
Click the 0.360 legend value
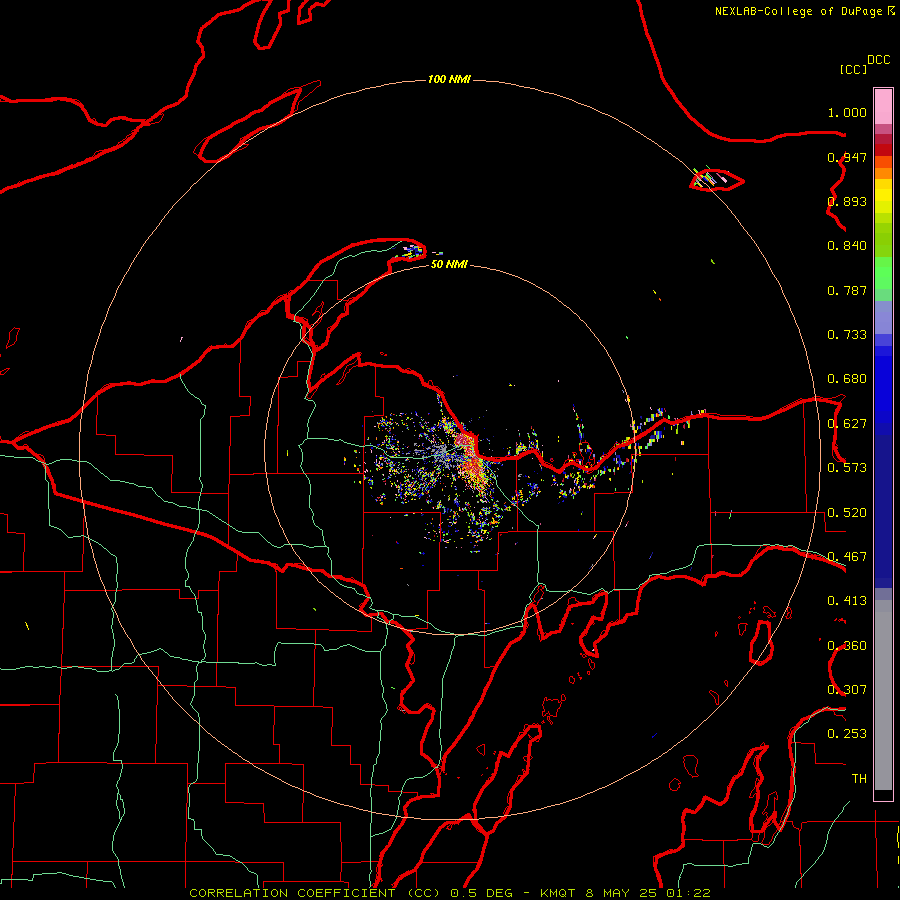[x=847, y=646]
